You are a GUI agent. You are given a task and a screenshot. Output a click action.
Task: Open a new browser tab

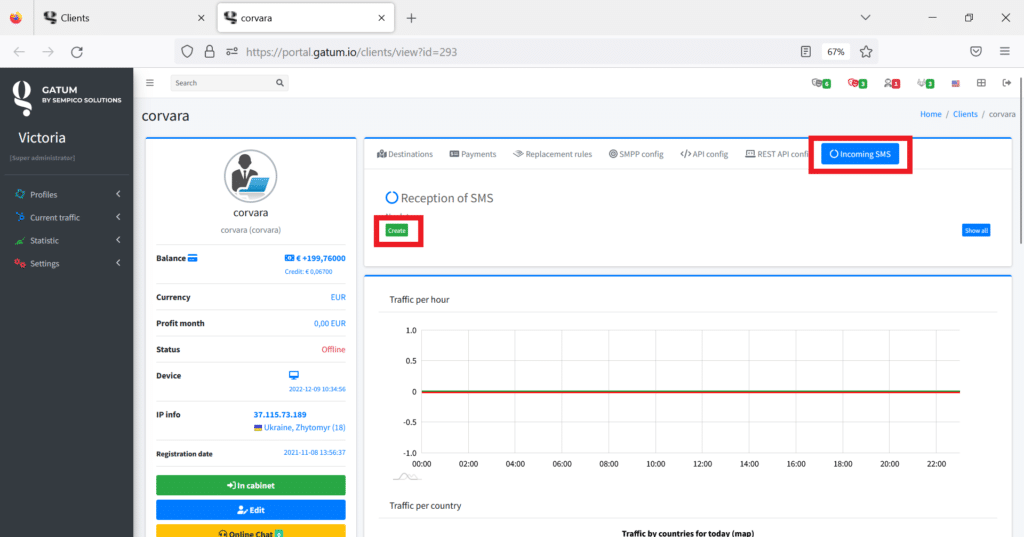[x=411, y=18]
